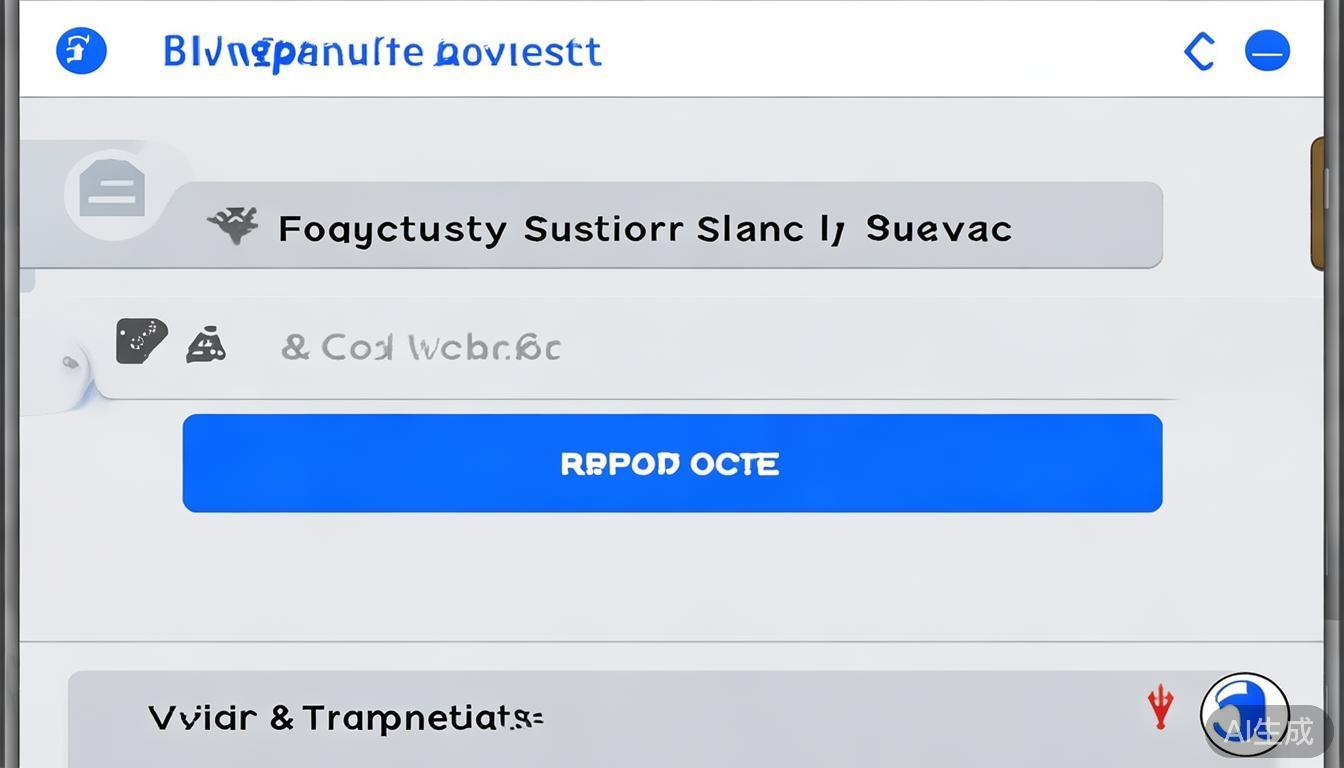Click the blue back chevron in header

coord(1199,51)
